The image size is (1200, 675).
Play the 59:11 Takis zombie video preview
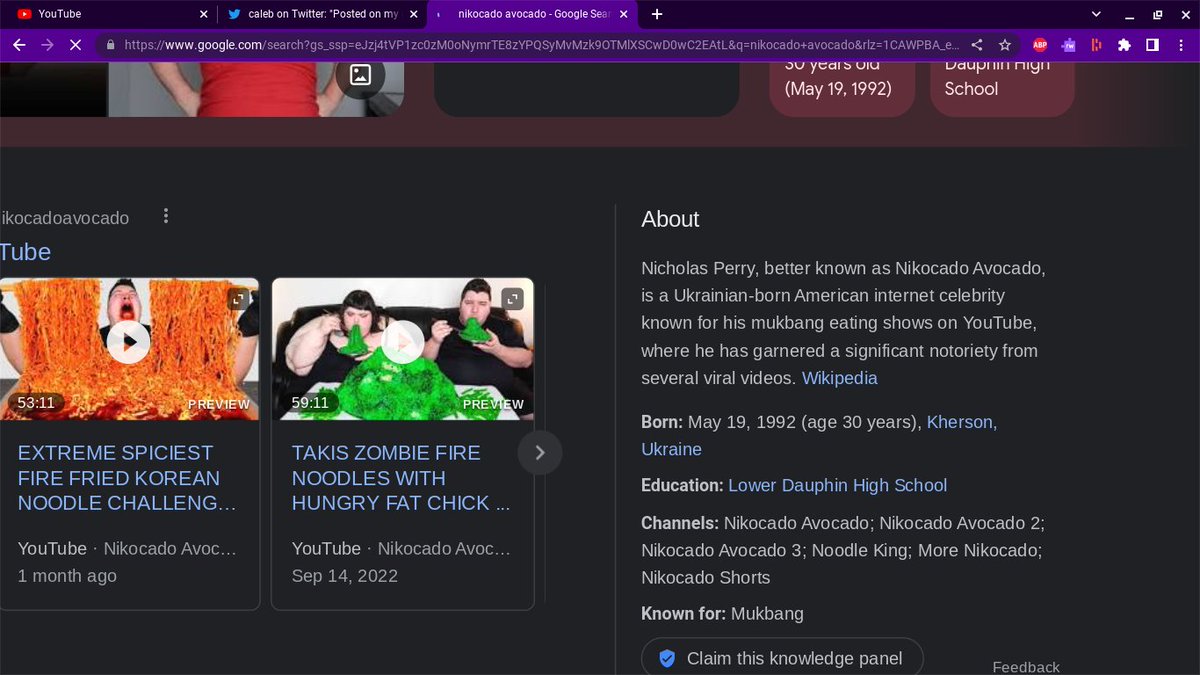[403, 342]
